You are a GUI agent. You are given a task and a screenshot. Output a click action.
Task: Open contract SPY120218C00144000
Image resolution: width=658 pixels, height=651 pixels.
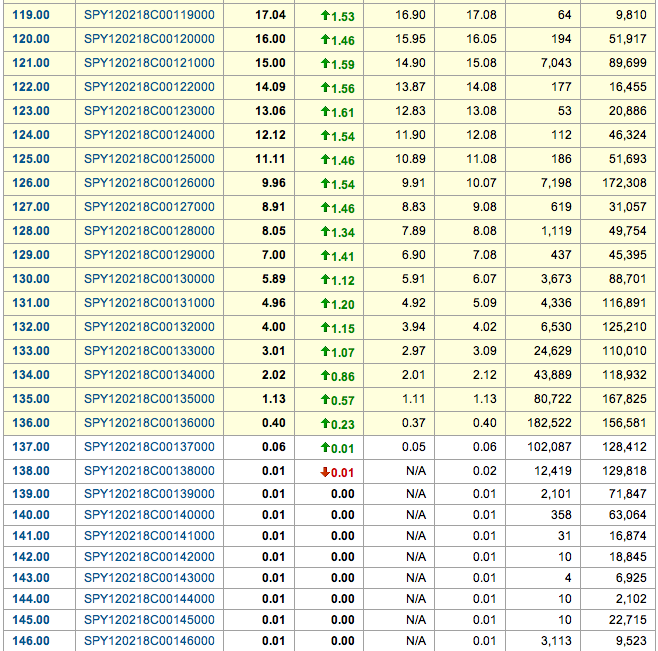click(x=149, y=599)
